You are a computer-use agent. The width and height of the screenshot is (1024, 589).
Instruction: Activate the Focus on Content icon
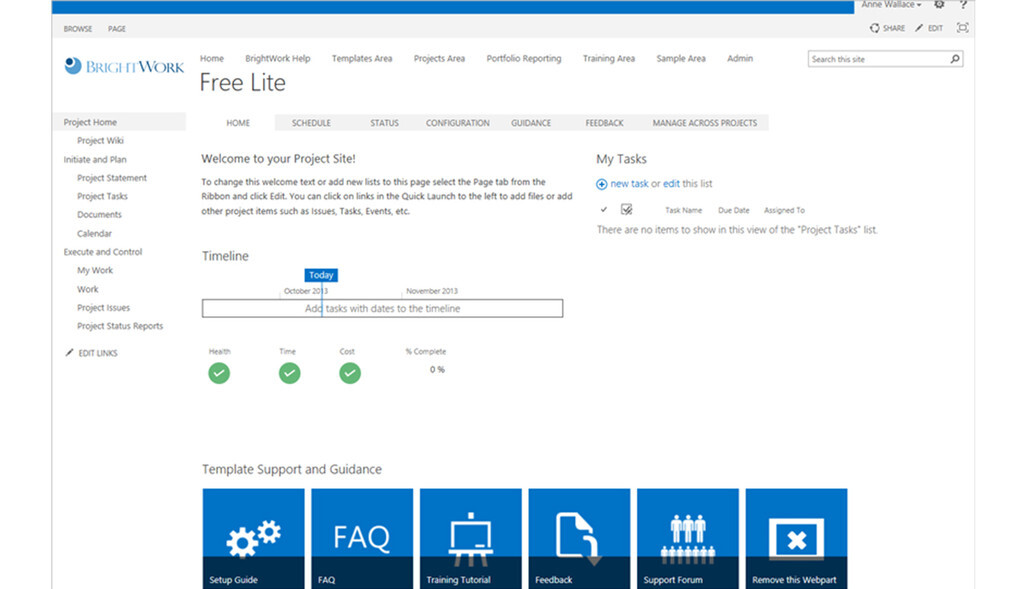(x=962, y=28)
